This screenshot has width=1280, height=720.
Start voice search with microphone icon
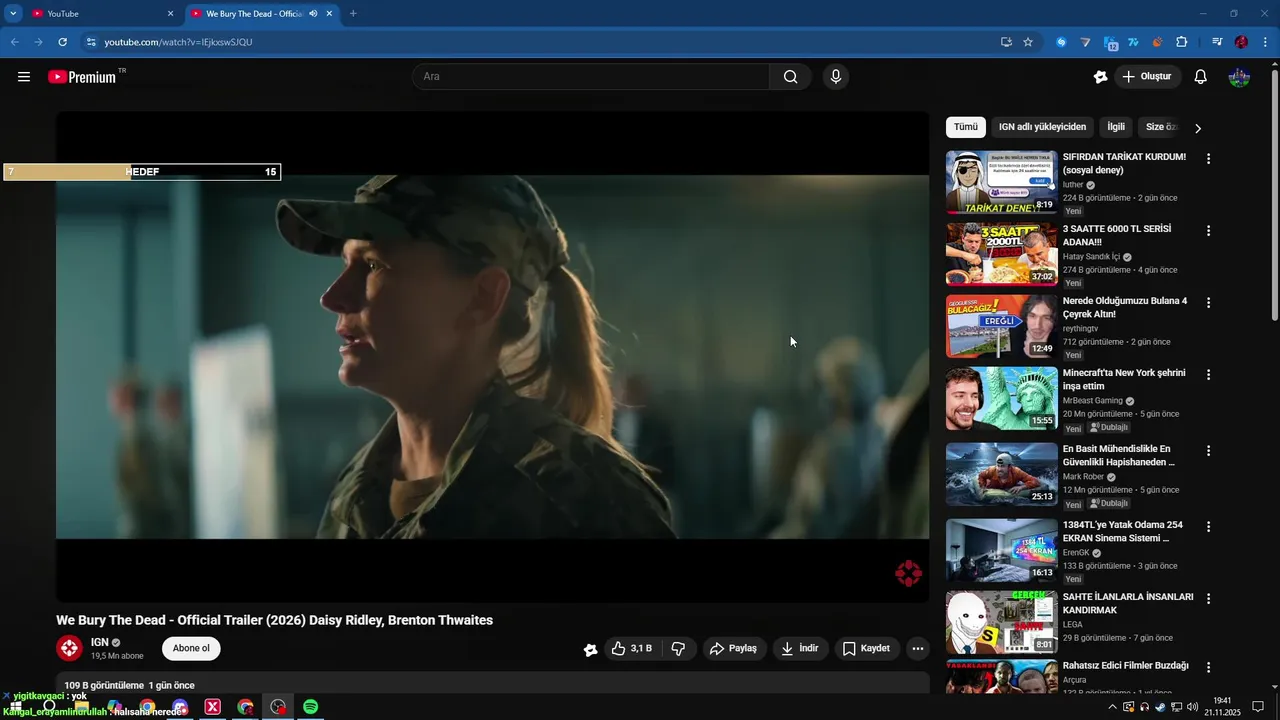coord(836,77)
